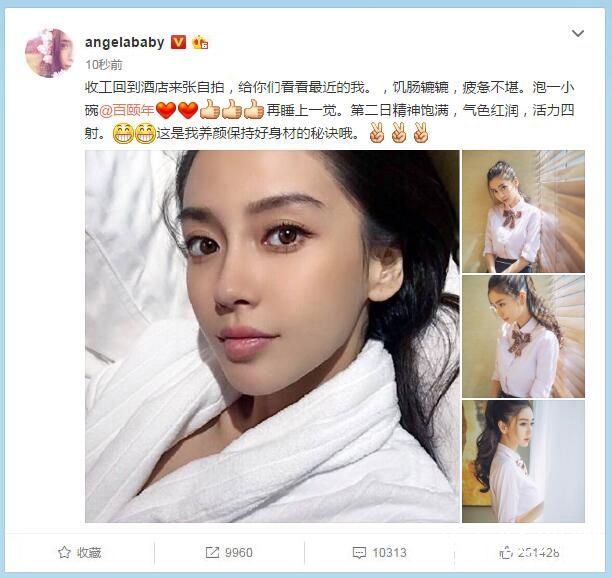
Task: Open the bottom right window-side thumbnail
Action: pos(523,461)
